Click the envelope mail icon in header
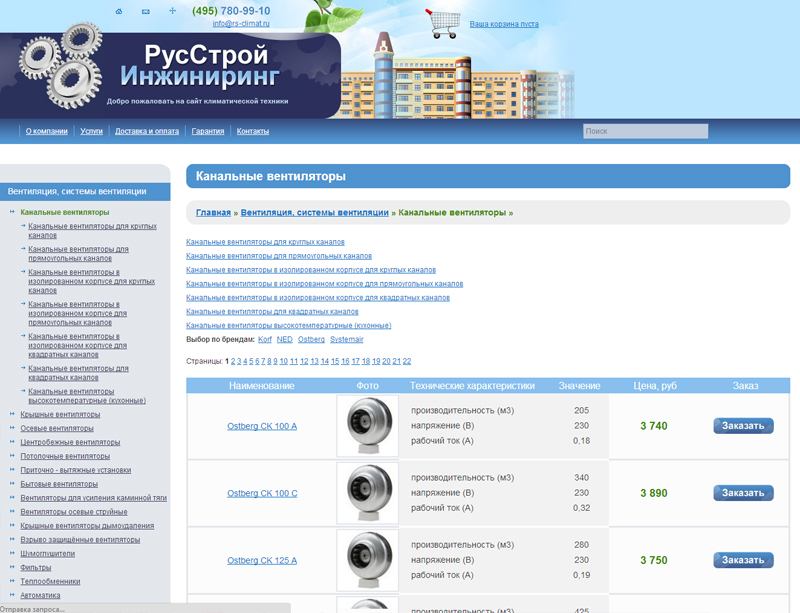This screenshot has height=613, width=800. pos(146,11)
